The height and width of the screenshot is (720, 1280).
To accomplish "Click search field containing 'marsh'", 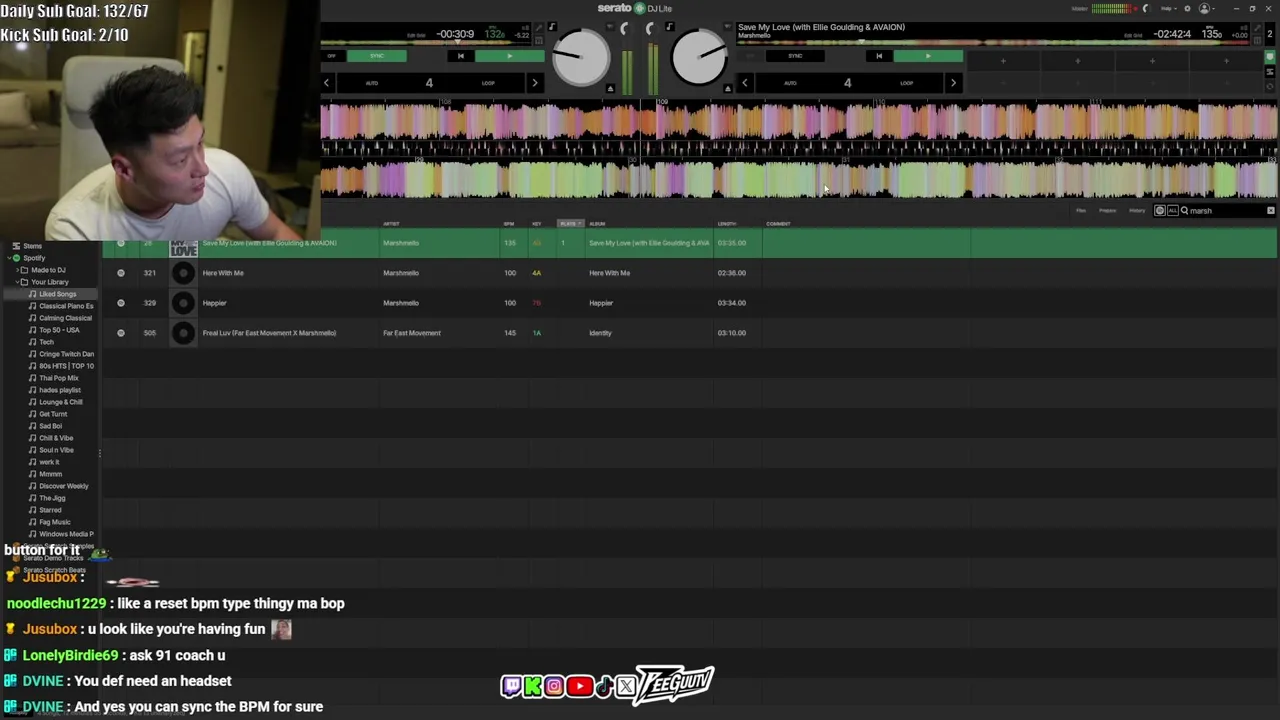I will 1225,211.
